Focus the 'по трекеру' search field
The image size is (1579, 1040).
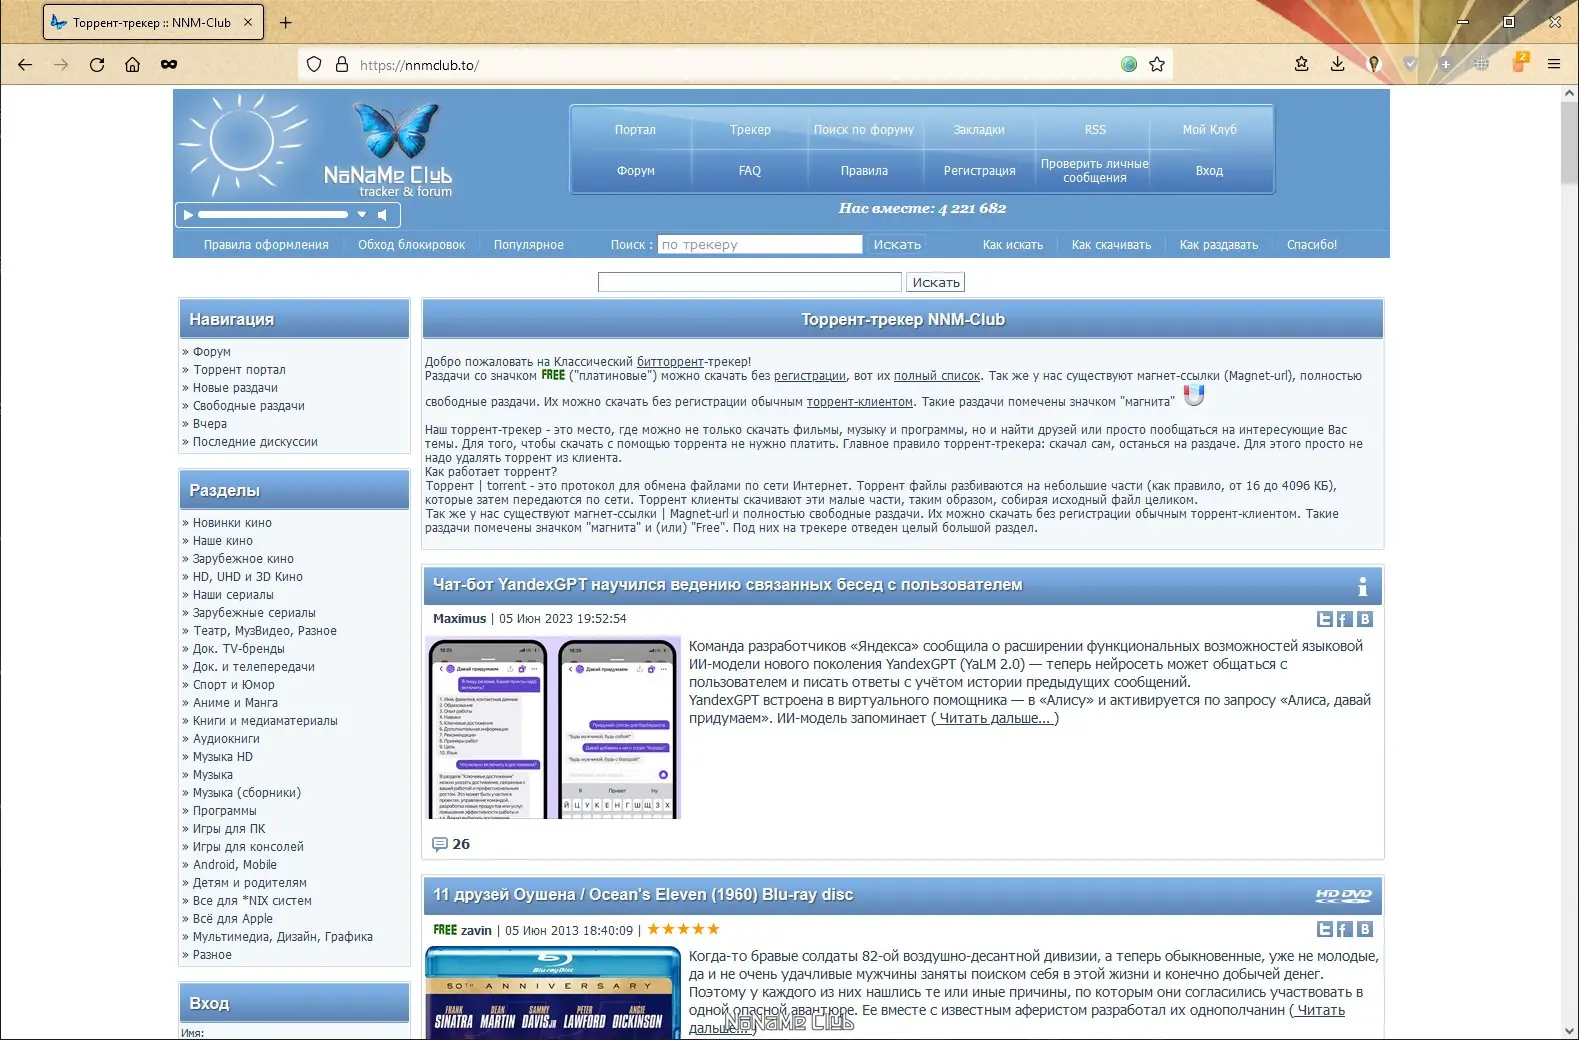[x=760, y=244]
